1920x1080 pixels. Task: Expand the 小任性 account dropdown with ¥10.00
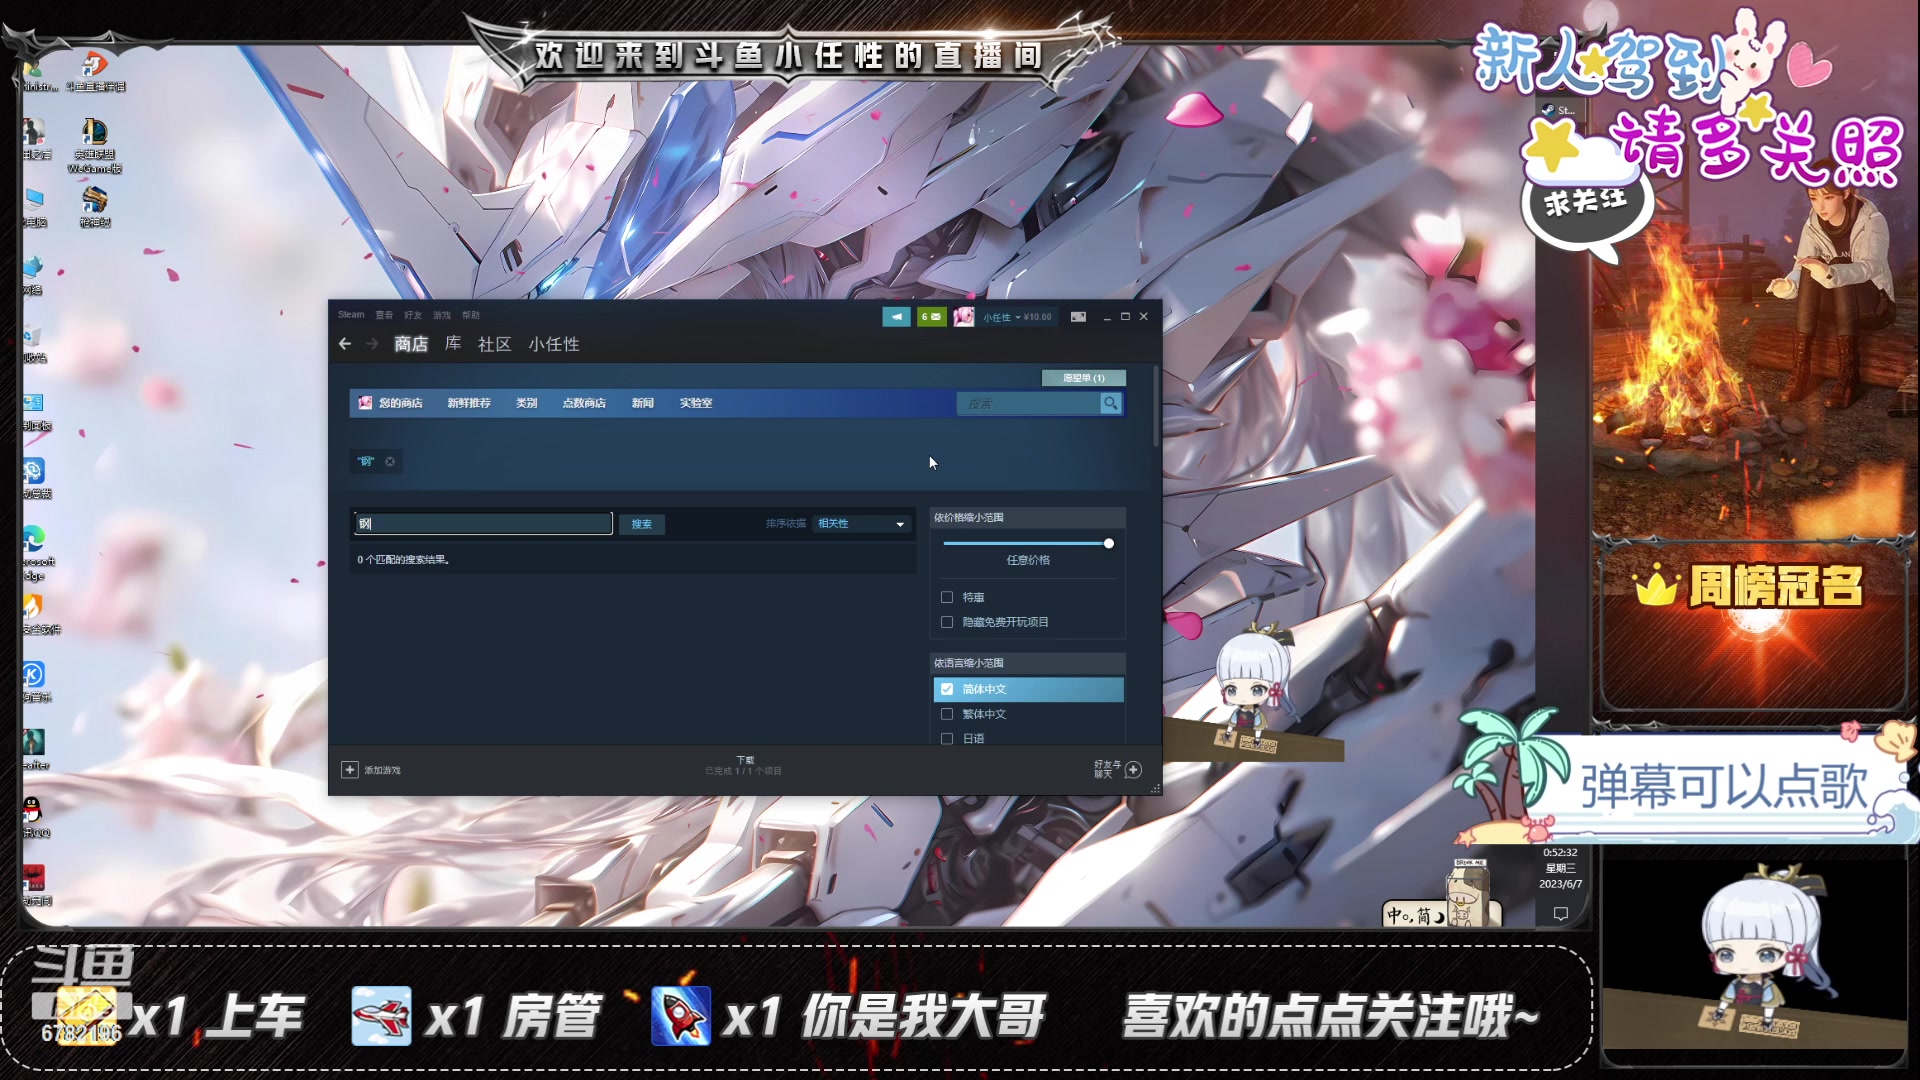click(1018, 317)
